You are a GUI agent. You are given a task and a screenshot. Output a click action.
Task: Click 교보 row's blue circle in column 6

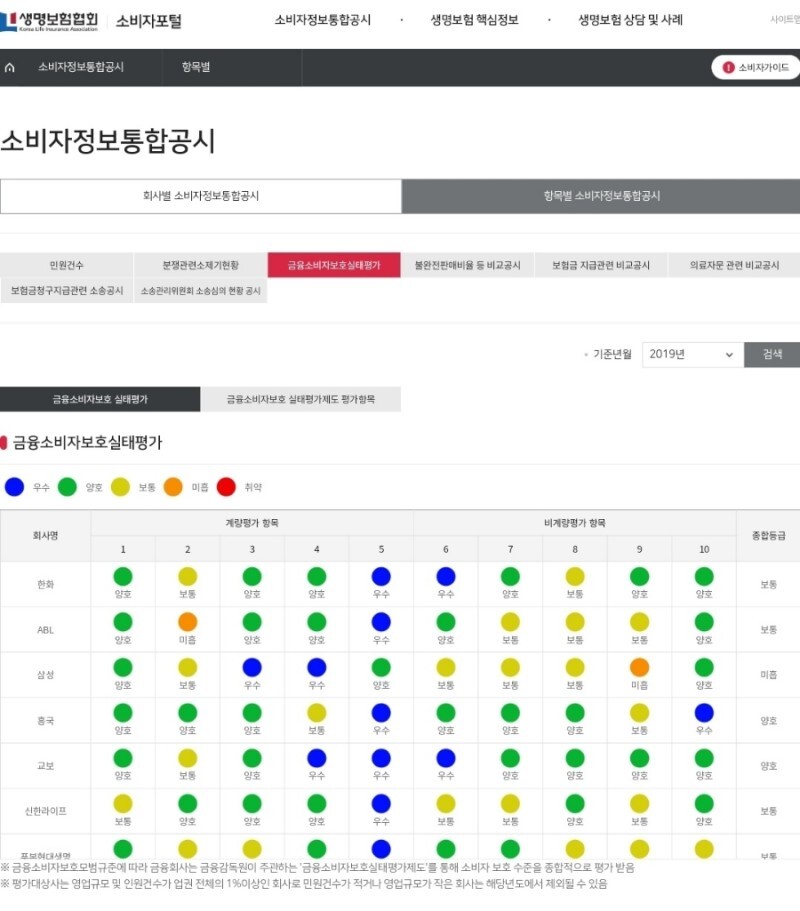pyautogui.click(x=446, y=758)
